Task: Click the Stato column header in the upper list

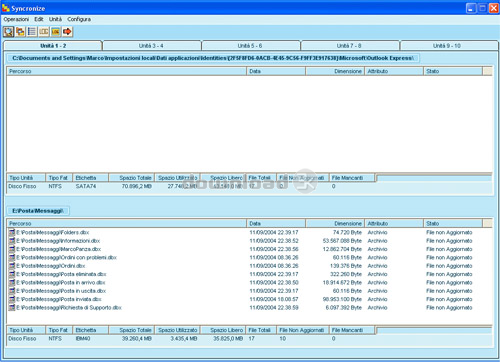Action: point(453,71)
